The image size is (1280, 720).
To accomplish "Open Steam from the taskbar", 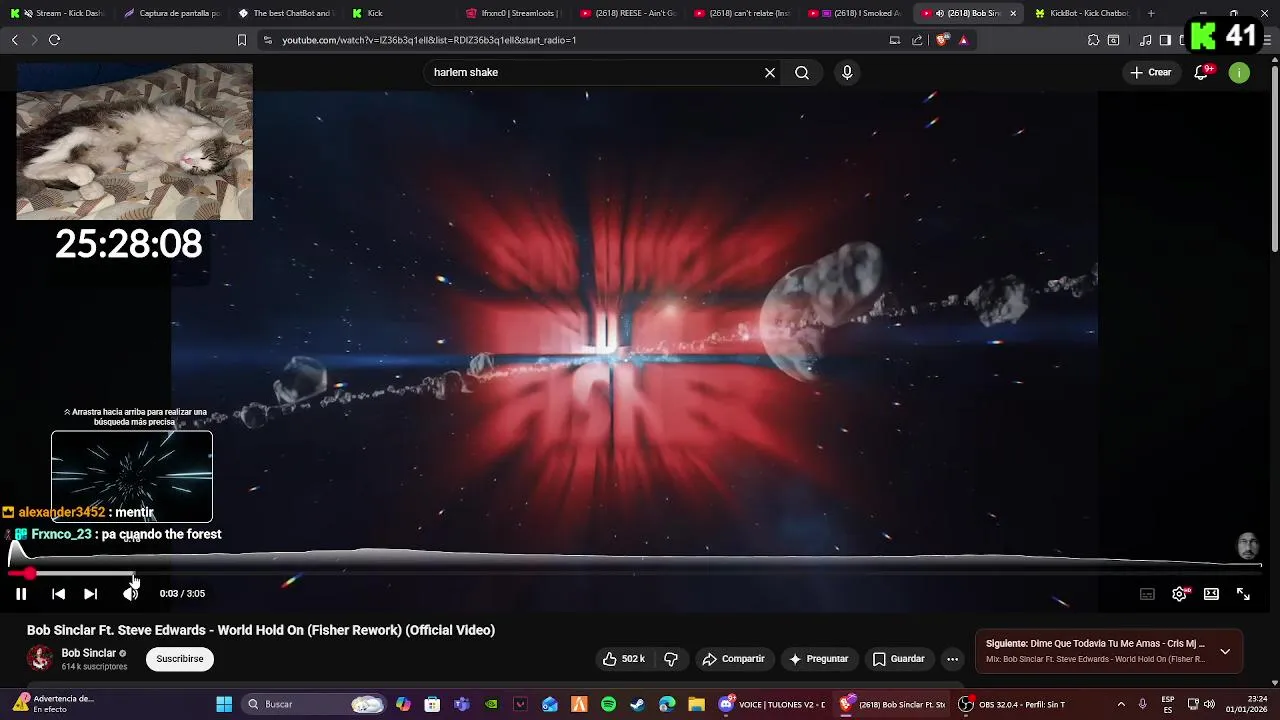I will pos(637,704).
